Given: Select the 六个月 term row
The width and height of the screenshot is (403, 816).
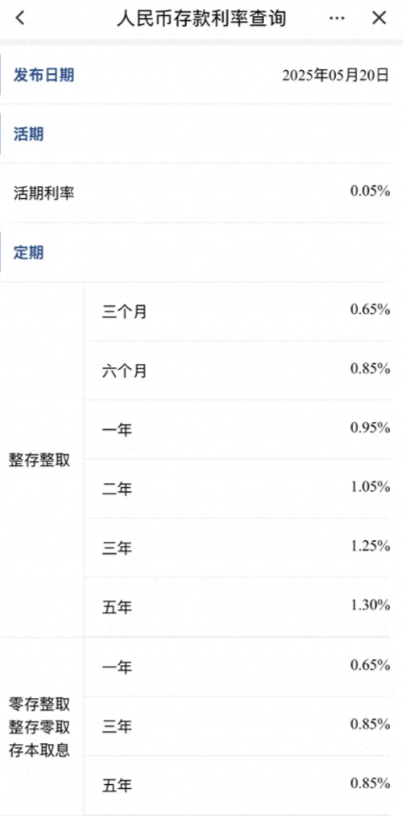Looking at the screenshot, I should 237,371.
